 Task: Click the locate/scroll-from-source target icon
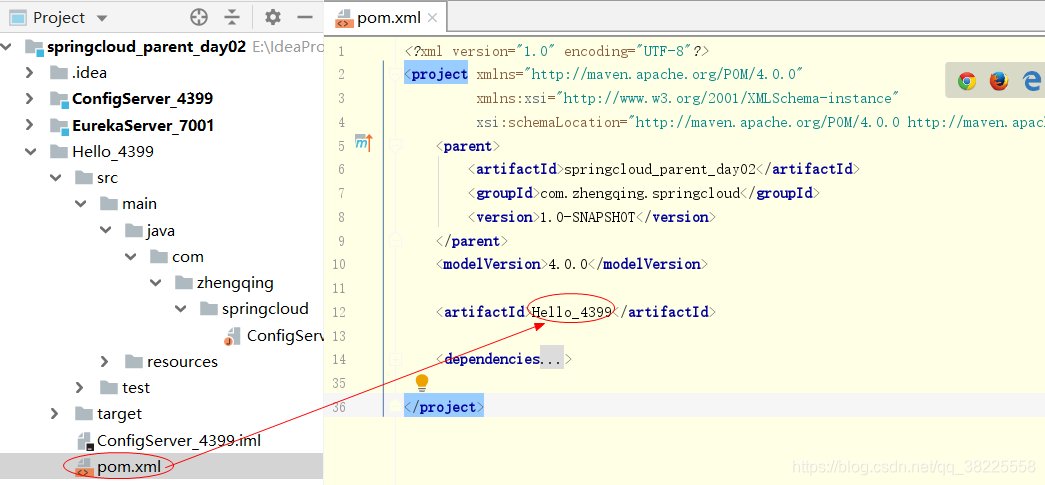[199, 17]
